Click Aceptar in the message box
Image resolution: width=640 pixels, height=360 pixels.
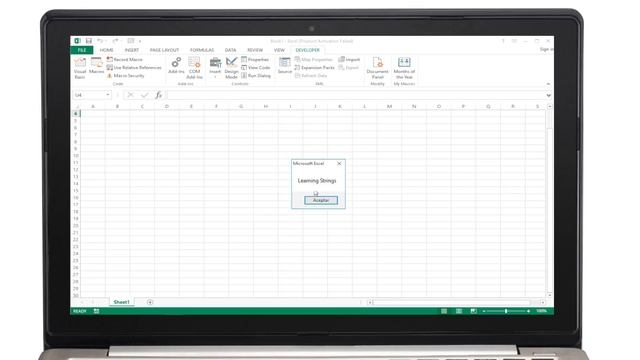click(321, 200)
